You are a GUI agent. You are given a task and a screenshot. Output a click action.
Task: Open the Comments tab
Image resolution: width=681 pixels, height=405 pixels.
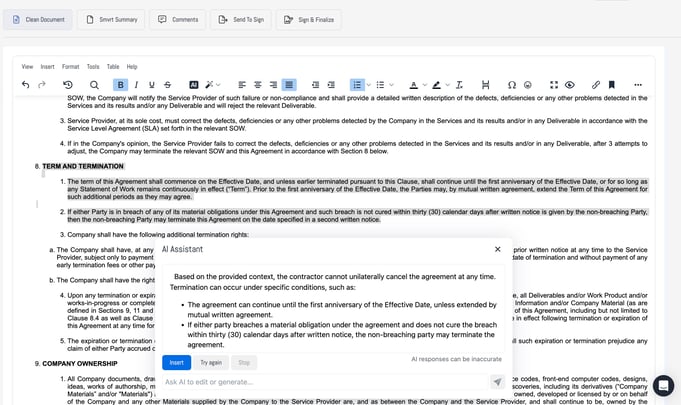(178, 20)
